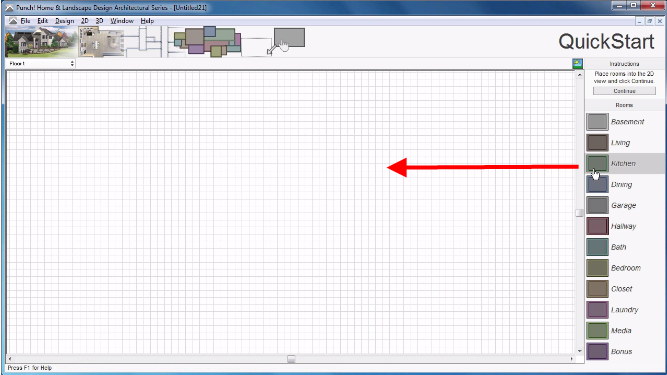
Task: Open the Edit menu
Action: [42, 21]
